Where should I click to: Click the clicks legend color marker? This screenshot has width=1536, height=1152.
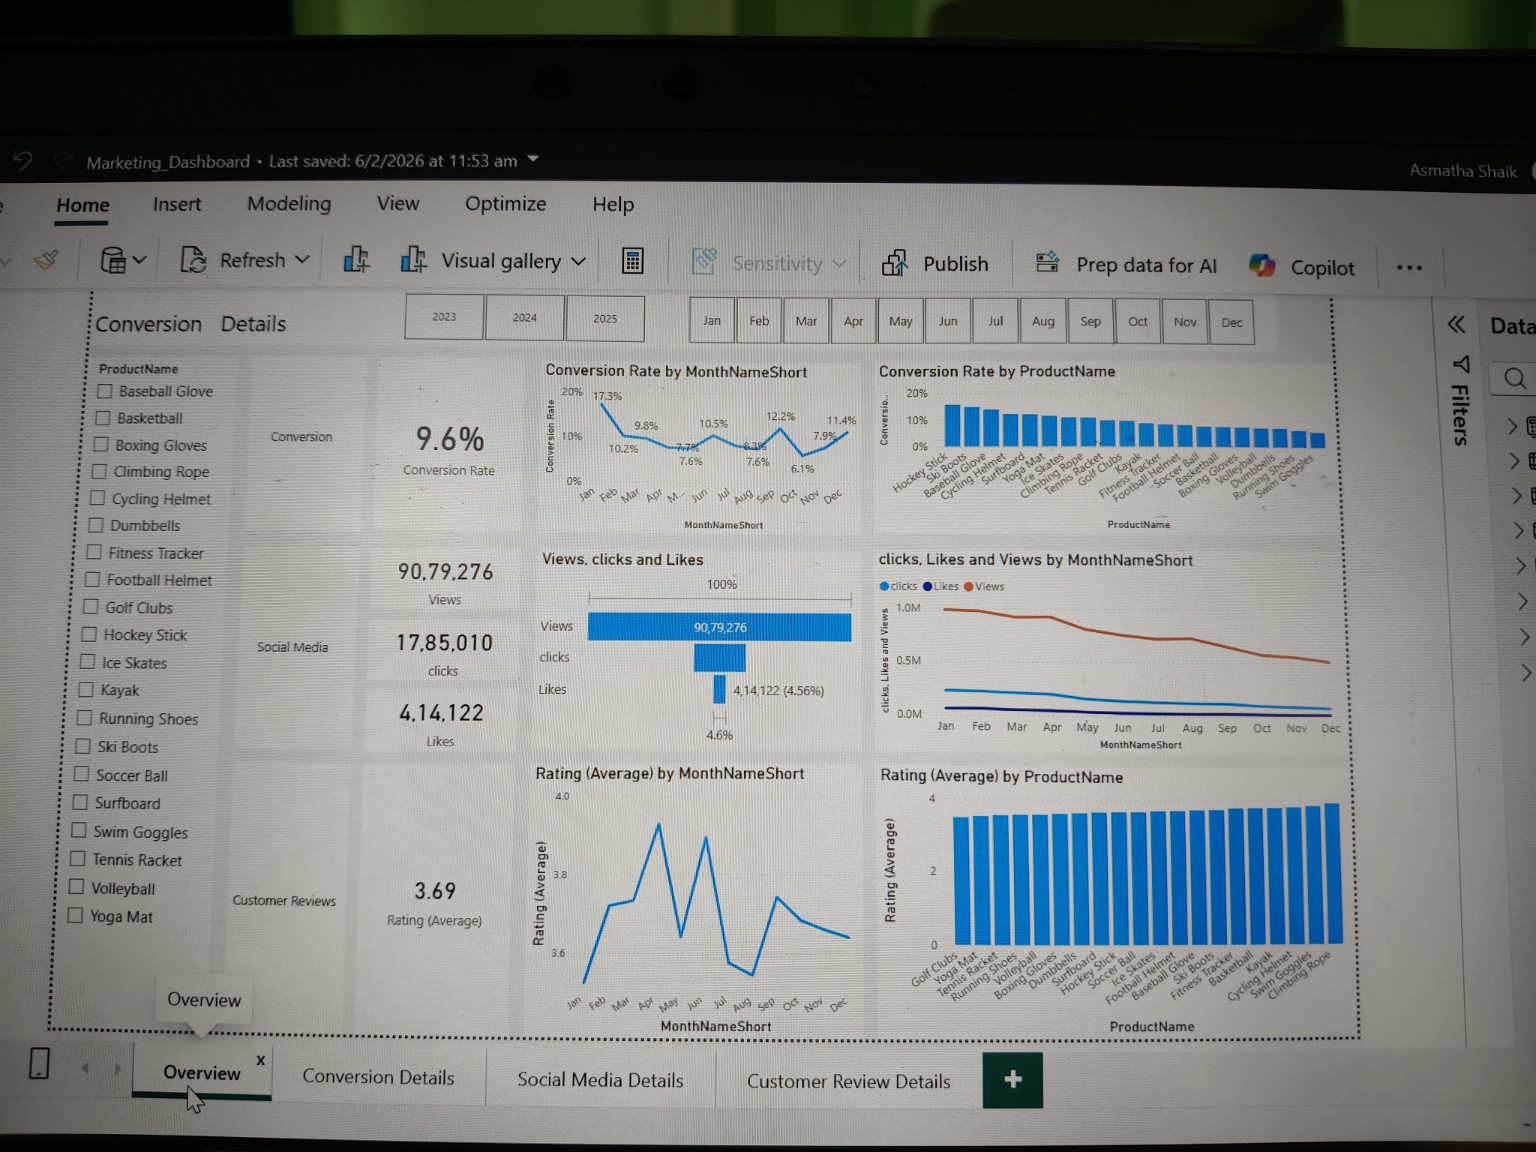click(x=884, y=586)
